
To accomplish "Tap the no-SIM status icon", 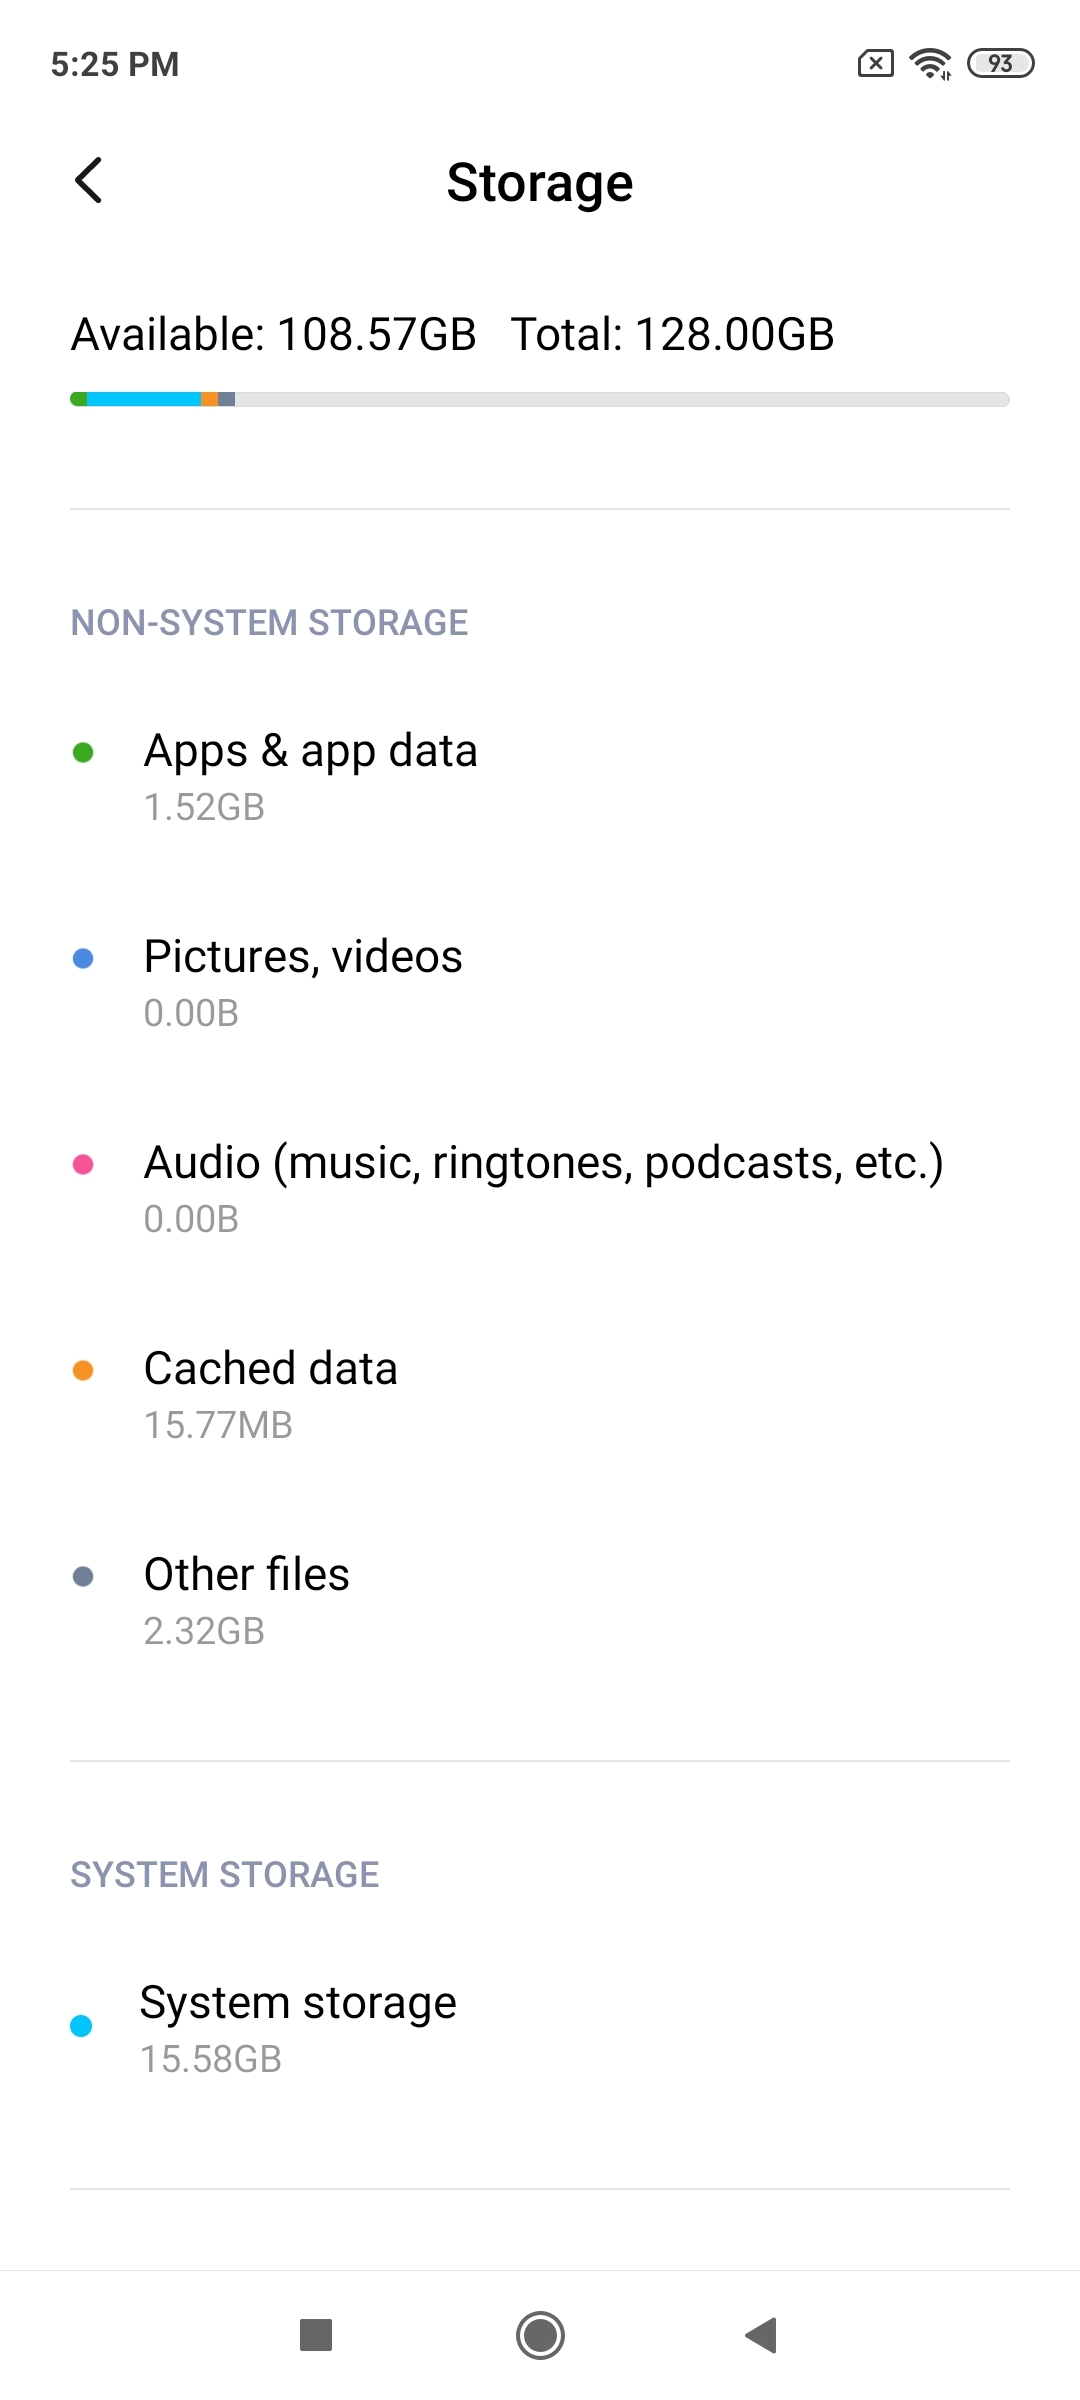I will point(875,64).
